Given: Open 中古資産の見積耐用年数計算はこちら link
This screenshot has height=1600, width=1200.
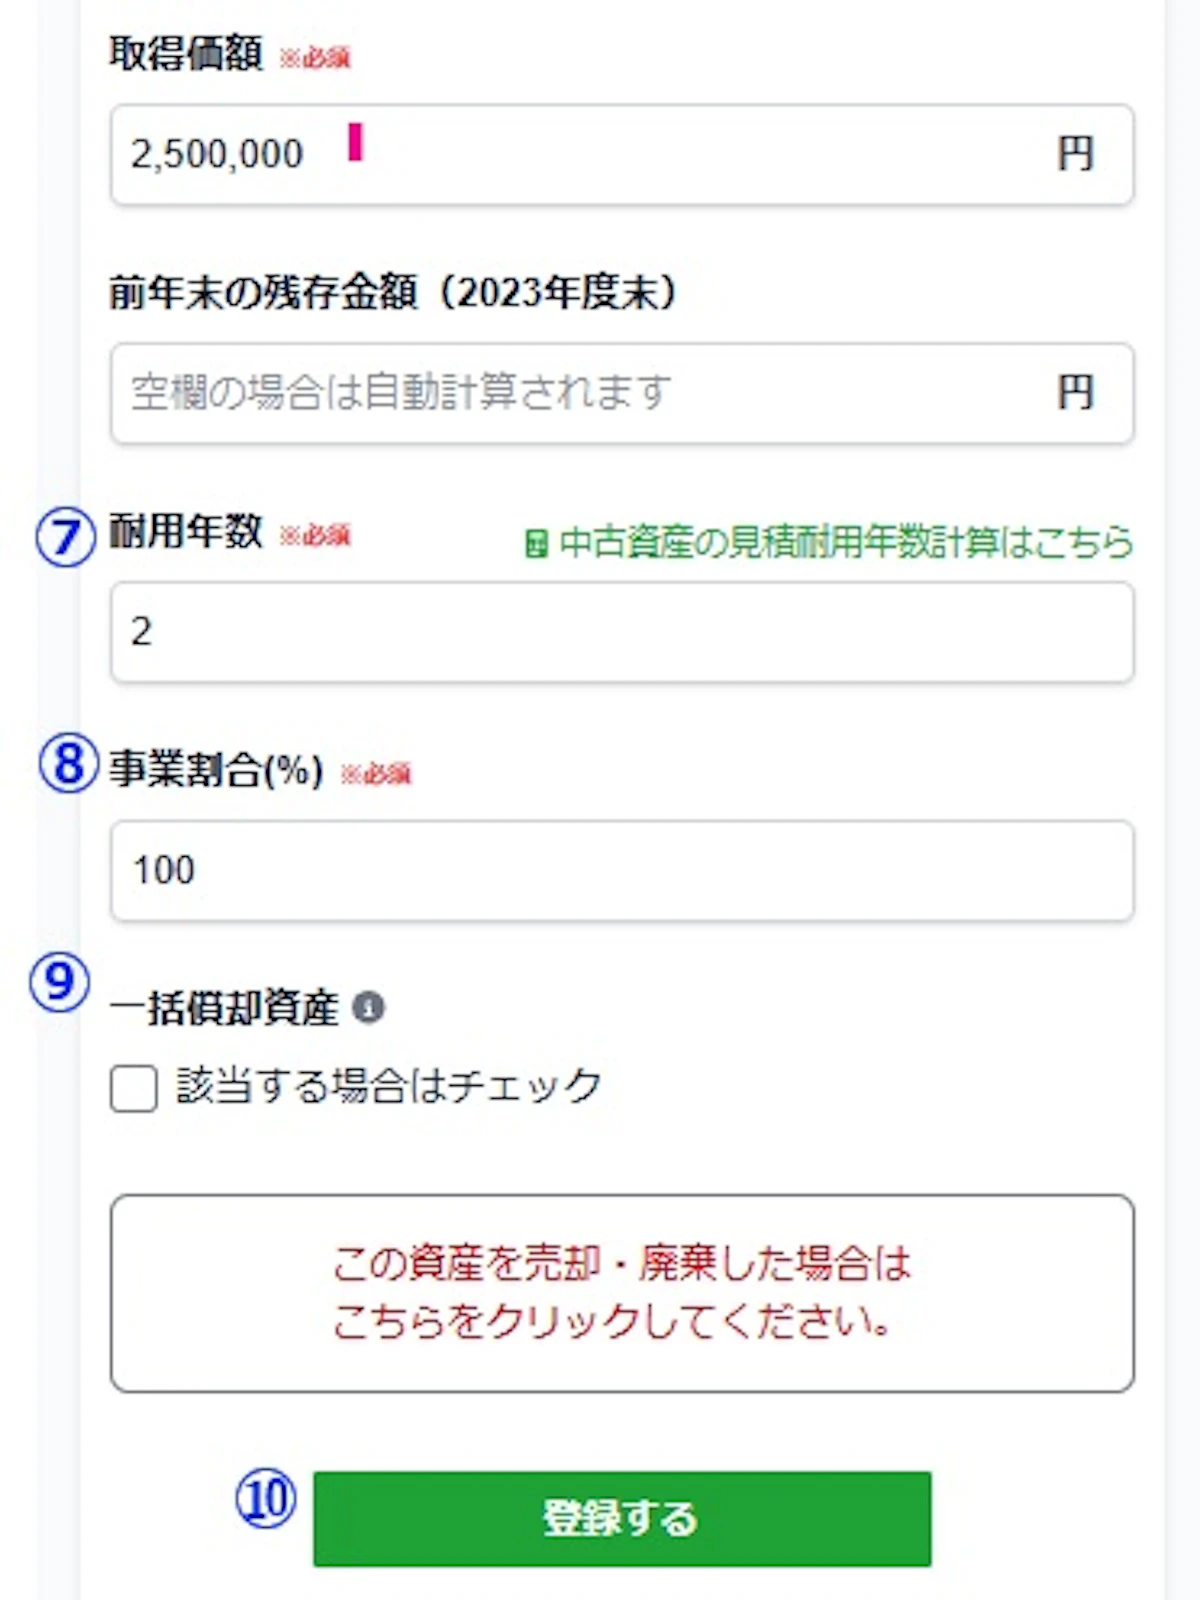Looking at the screenshot, I should 846,543.
